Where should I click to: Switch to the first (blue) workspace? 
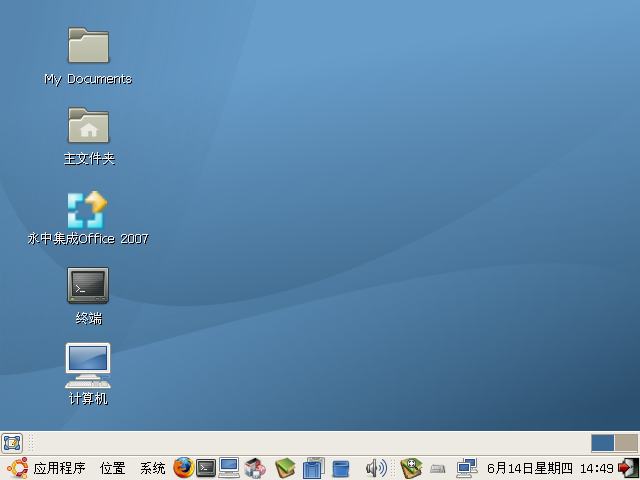click(602, 443)
